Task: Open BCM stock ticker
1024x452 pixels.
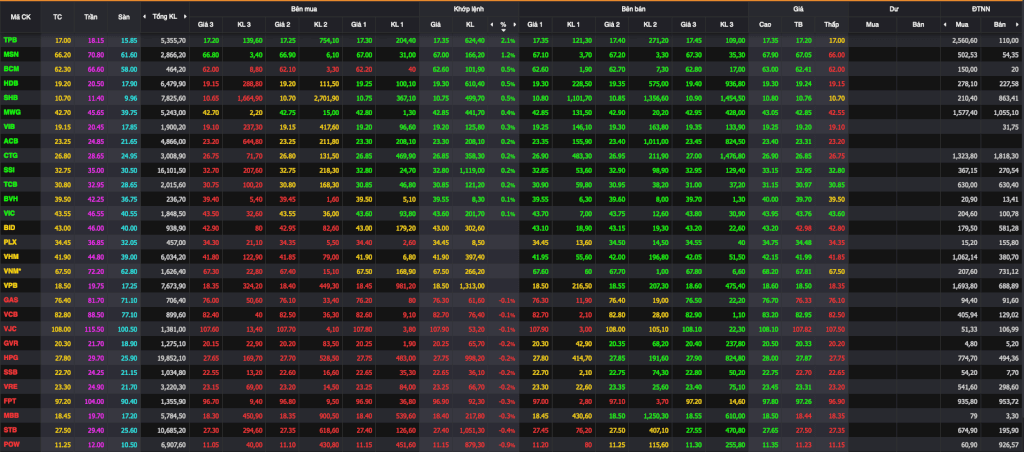Action: pyautogui.click(x=10, y=69)
